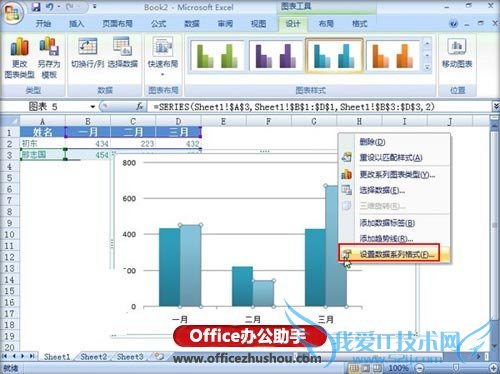500x374 pixels.
Task: Click the 800 value axis label
Action: [x=129, y=163]
